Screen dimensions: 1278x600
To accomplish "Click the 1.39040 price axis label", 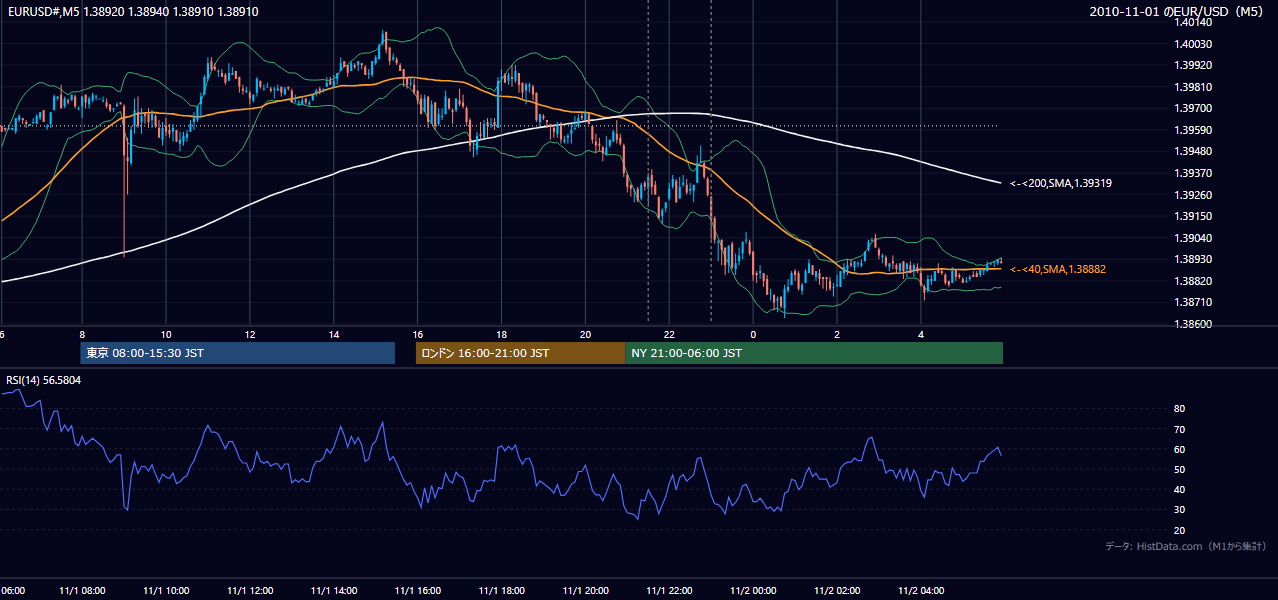I will coord(1195,238).
